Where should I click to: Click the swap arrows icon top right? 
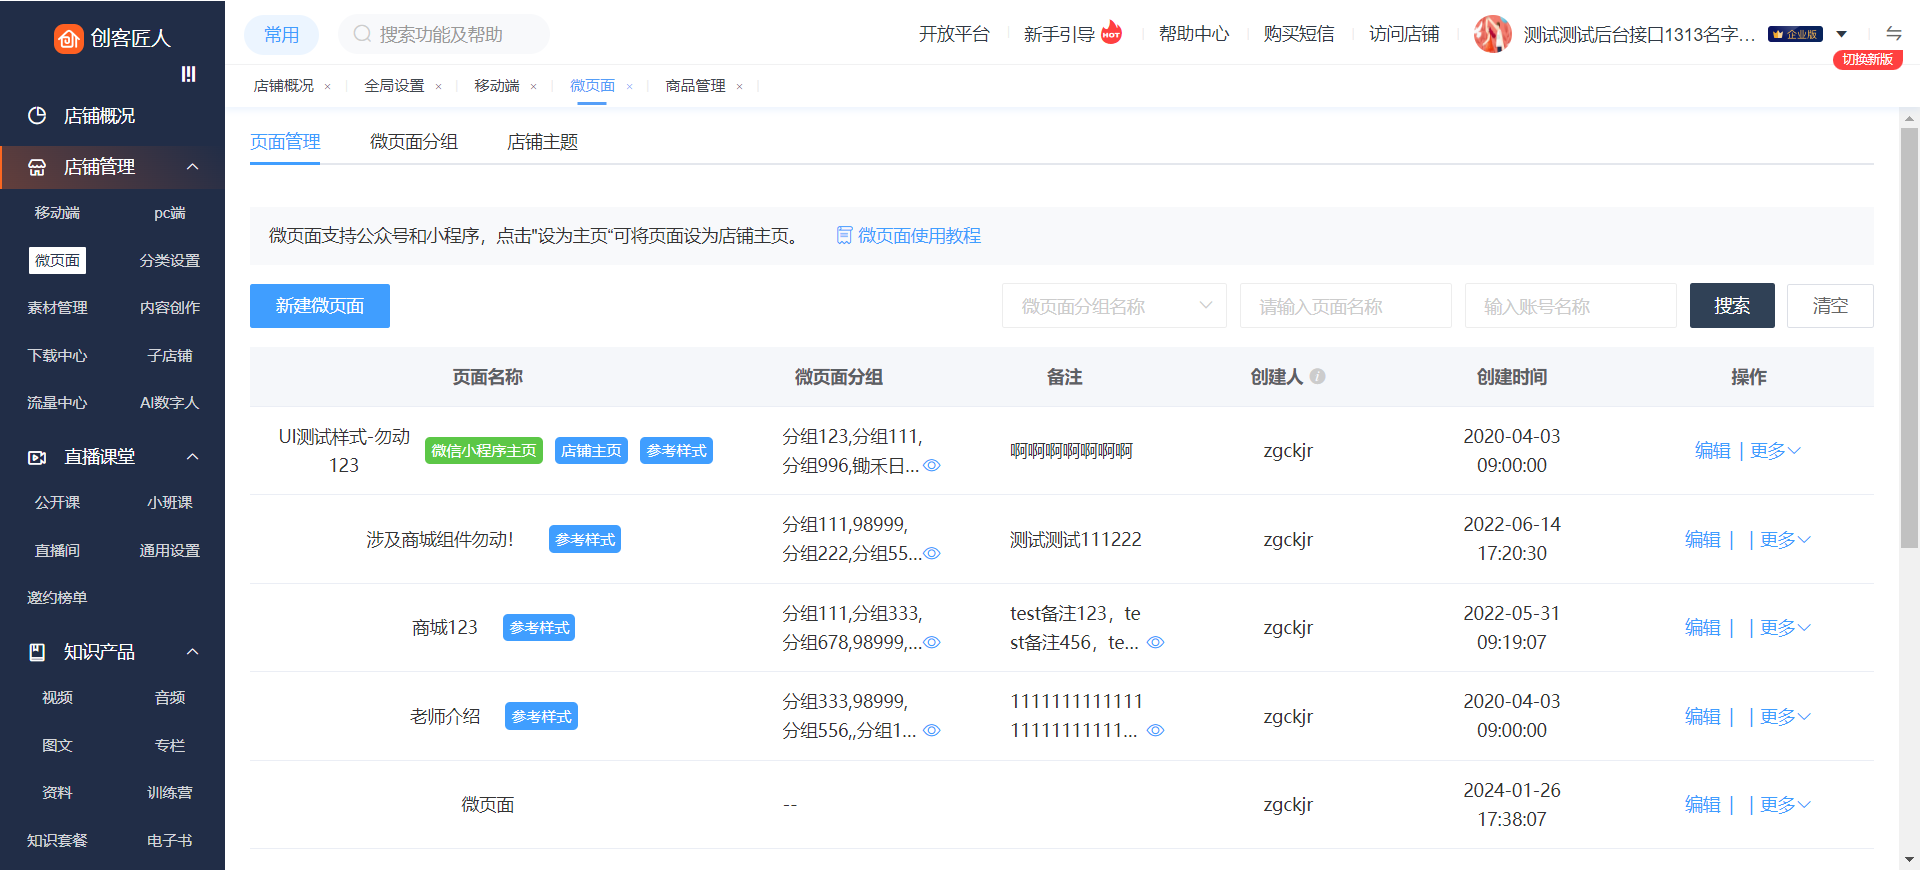pos(1893,33)
